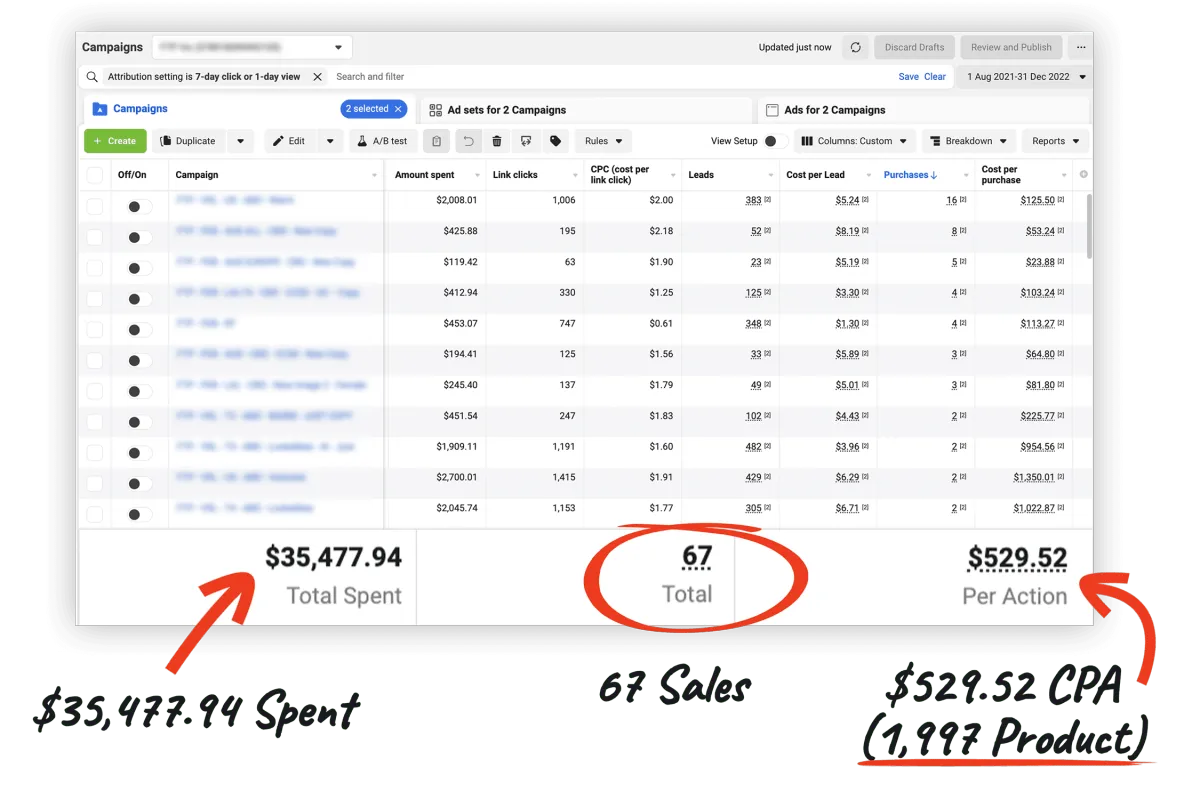Click the Edit button

291,141
